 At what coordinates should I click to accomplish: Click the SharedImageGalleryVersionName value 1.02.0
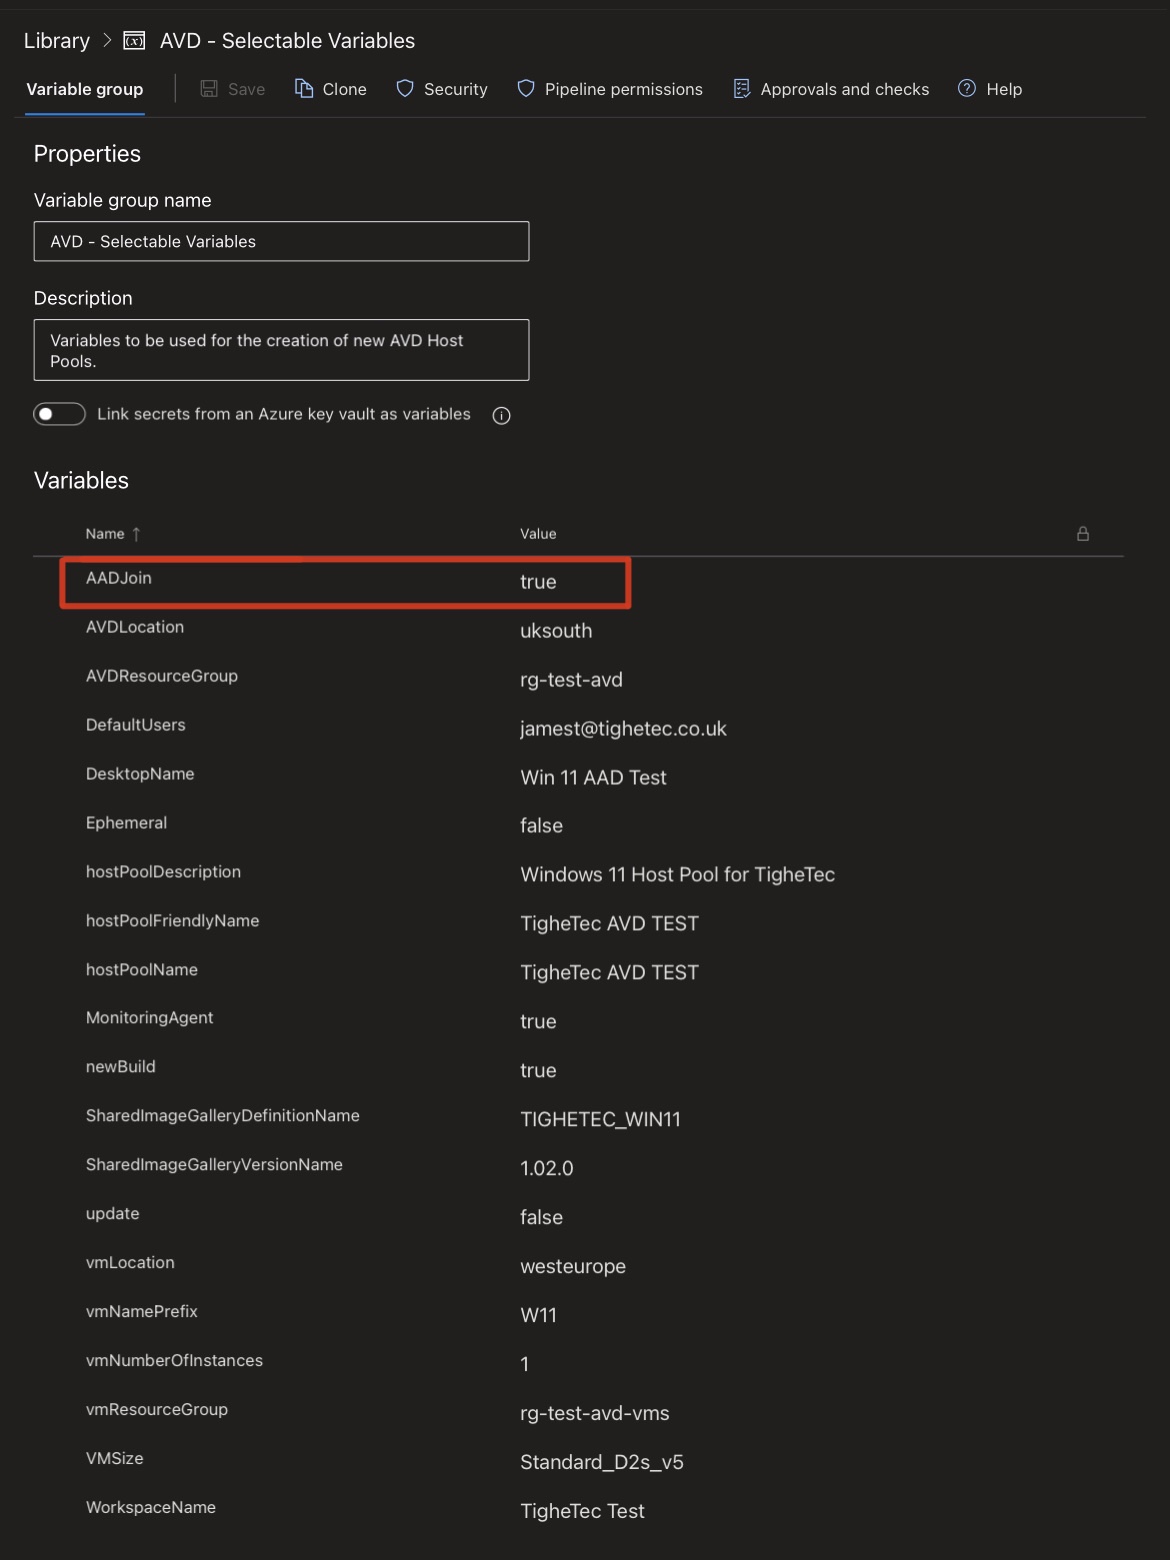[x=547, y=1168]
